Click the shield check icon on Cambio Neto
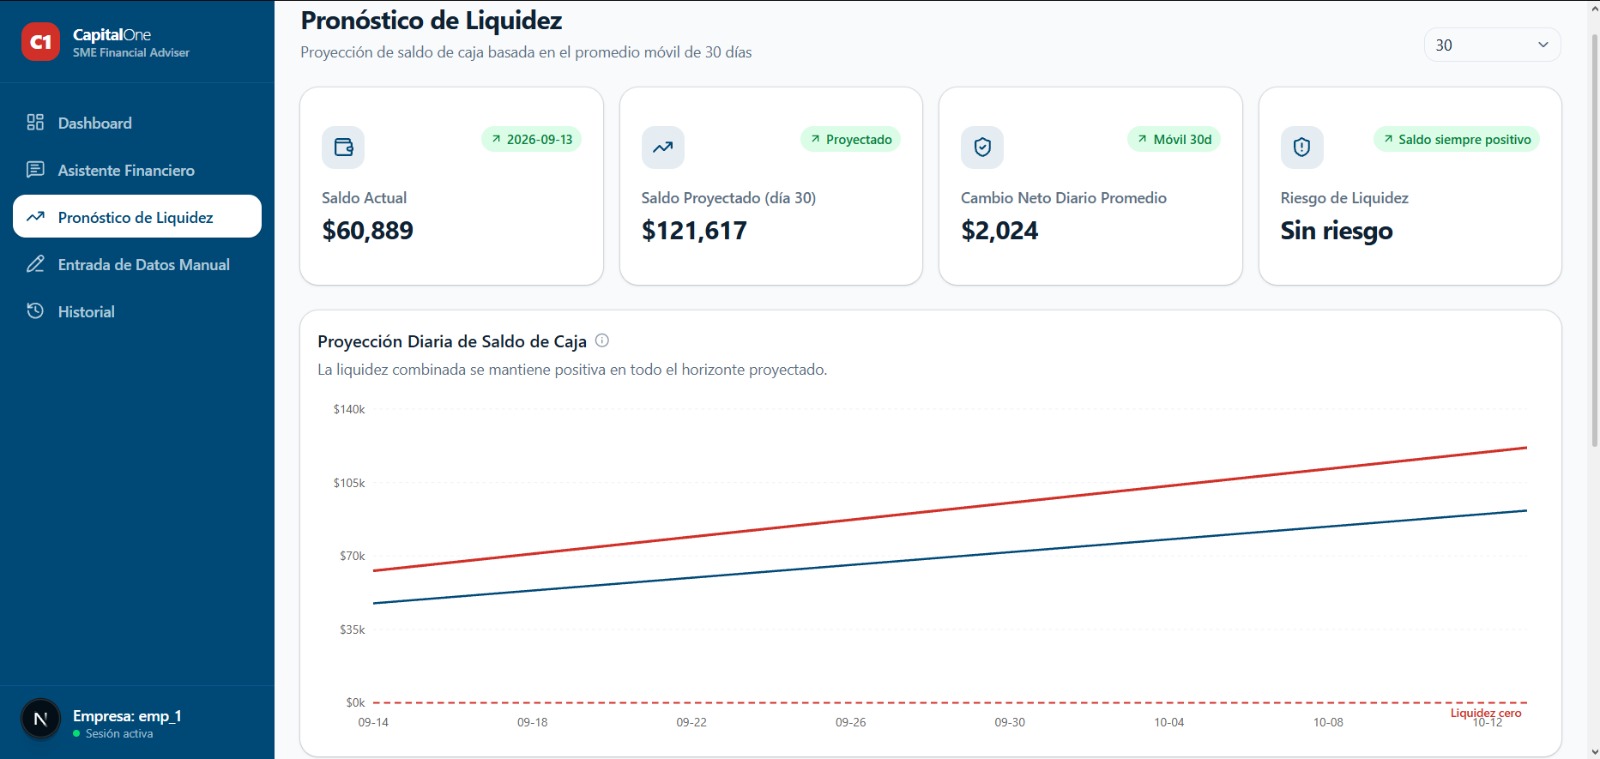This screenshot has width=1600, height=759. click(x=982, y=147)
